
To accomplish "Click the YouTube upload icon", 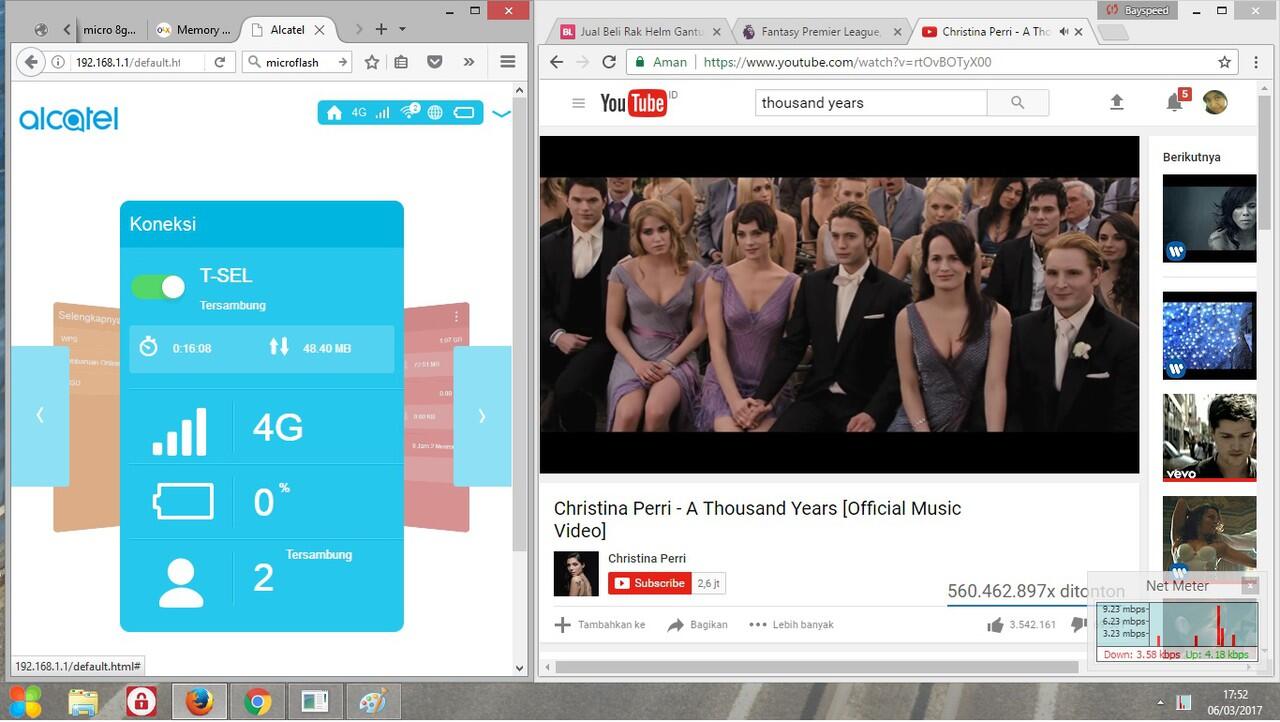I will (x=1117, y=102).
